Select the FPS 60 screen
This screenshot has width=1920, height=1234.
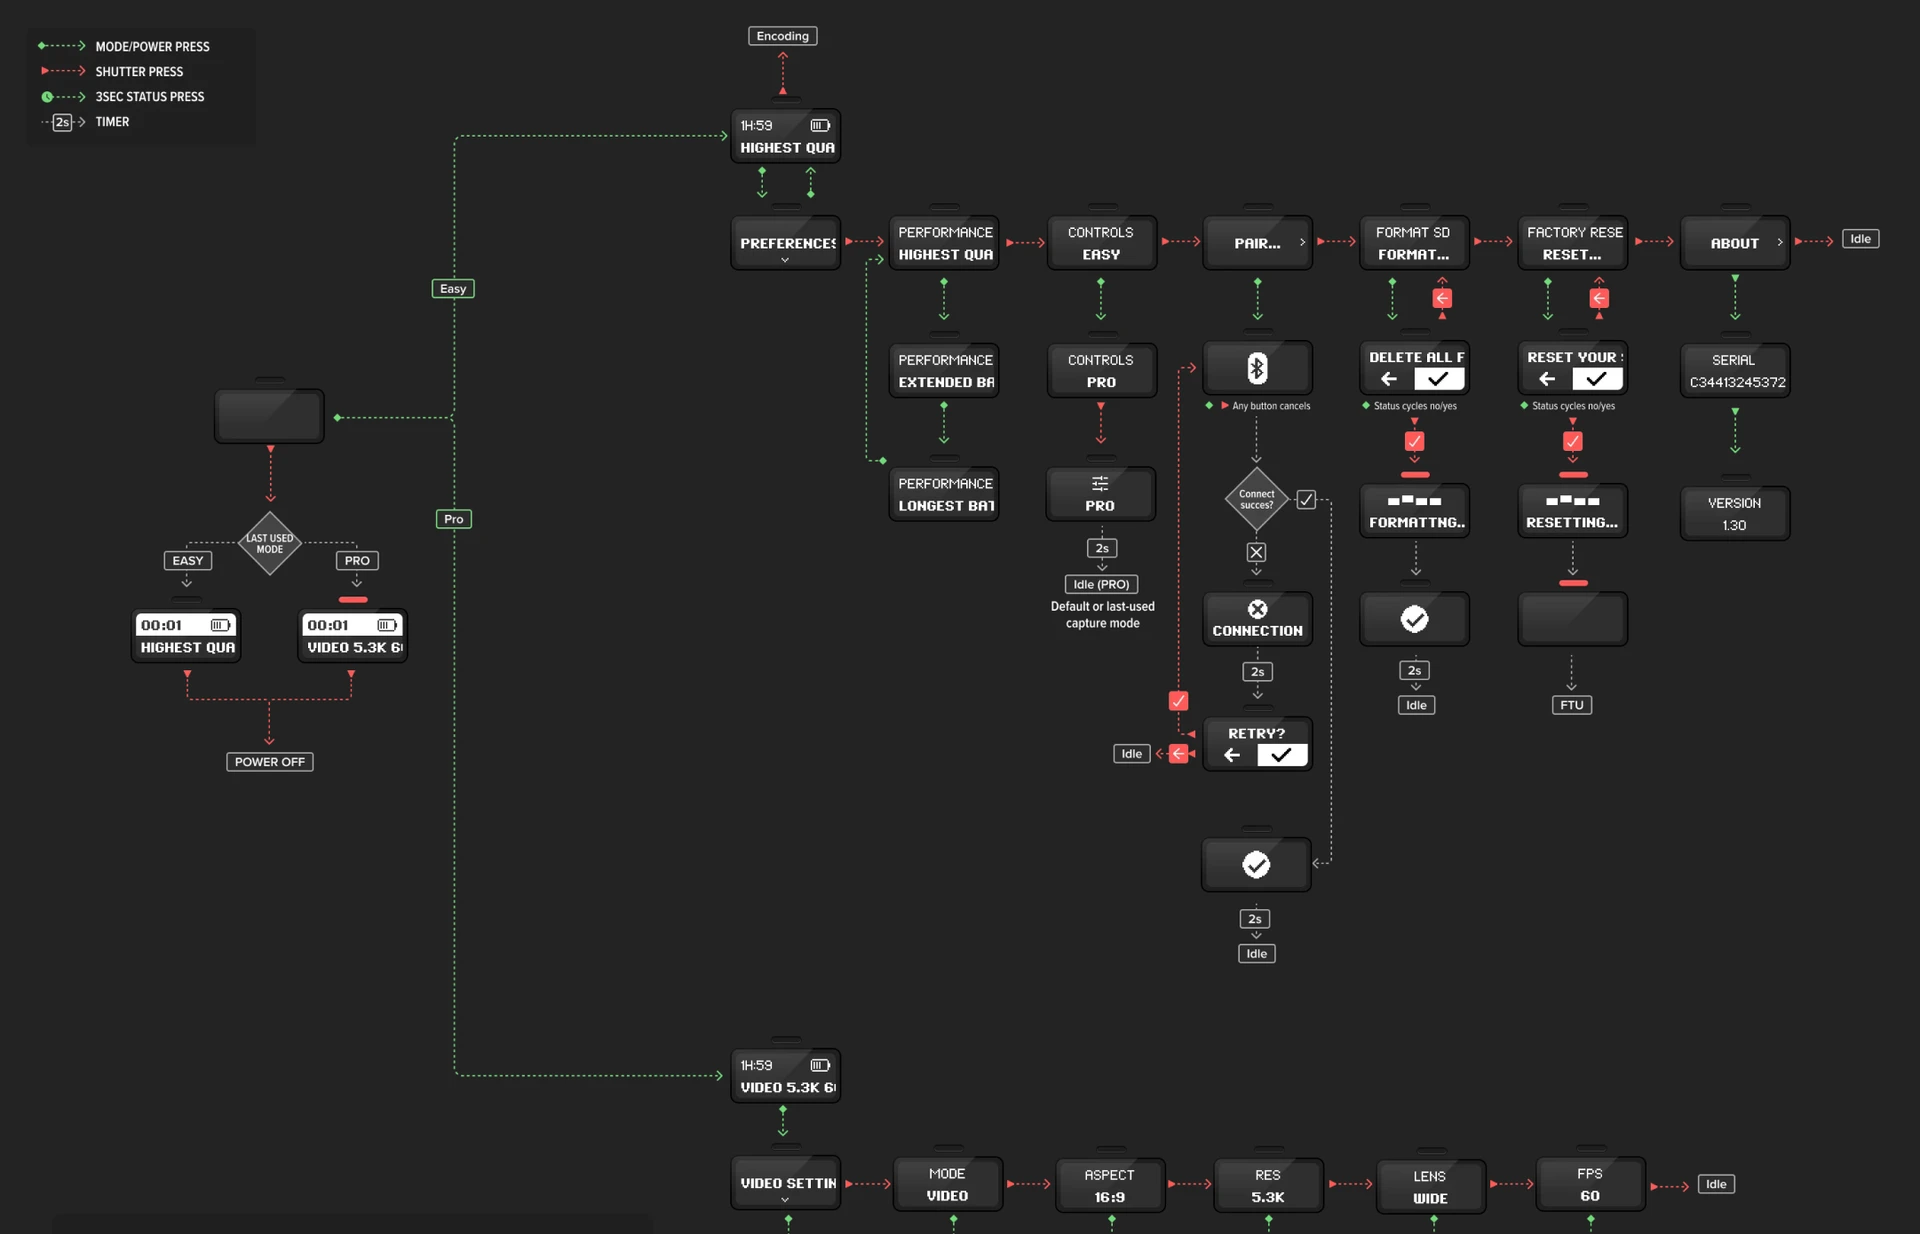point(1590,1185)
